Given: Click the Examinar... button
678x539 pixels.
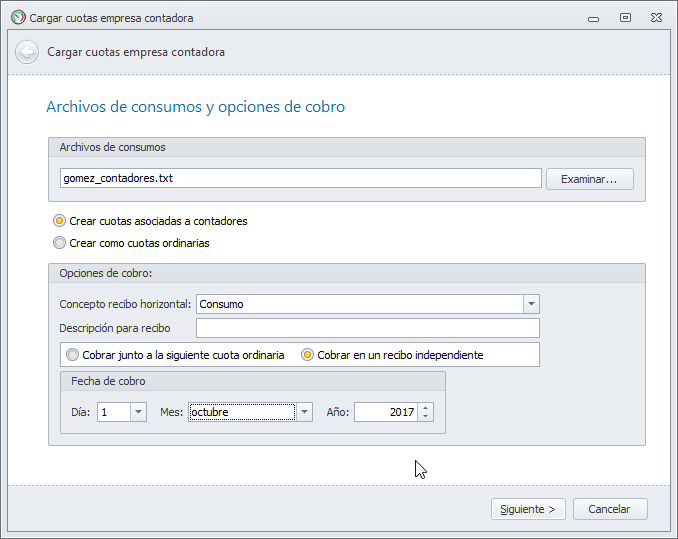Looking at the screenshot, I should coord(589,179).
